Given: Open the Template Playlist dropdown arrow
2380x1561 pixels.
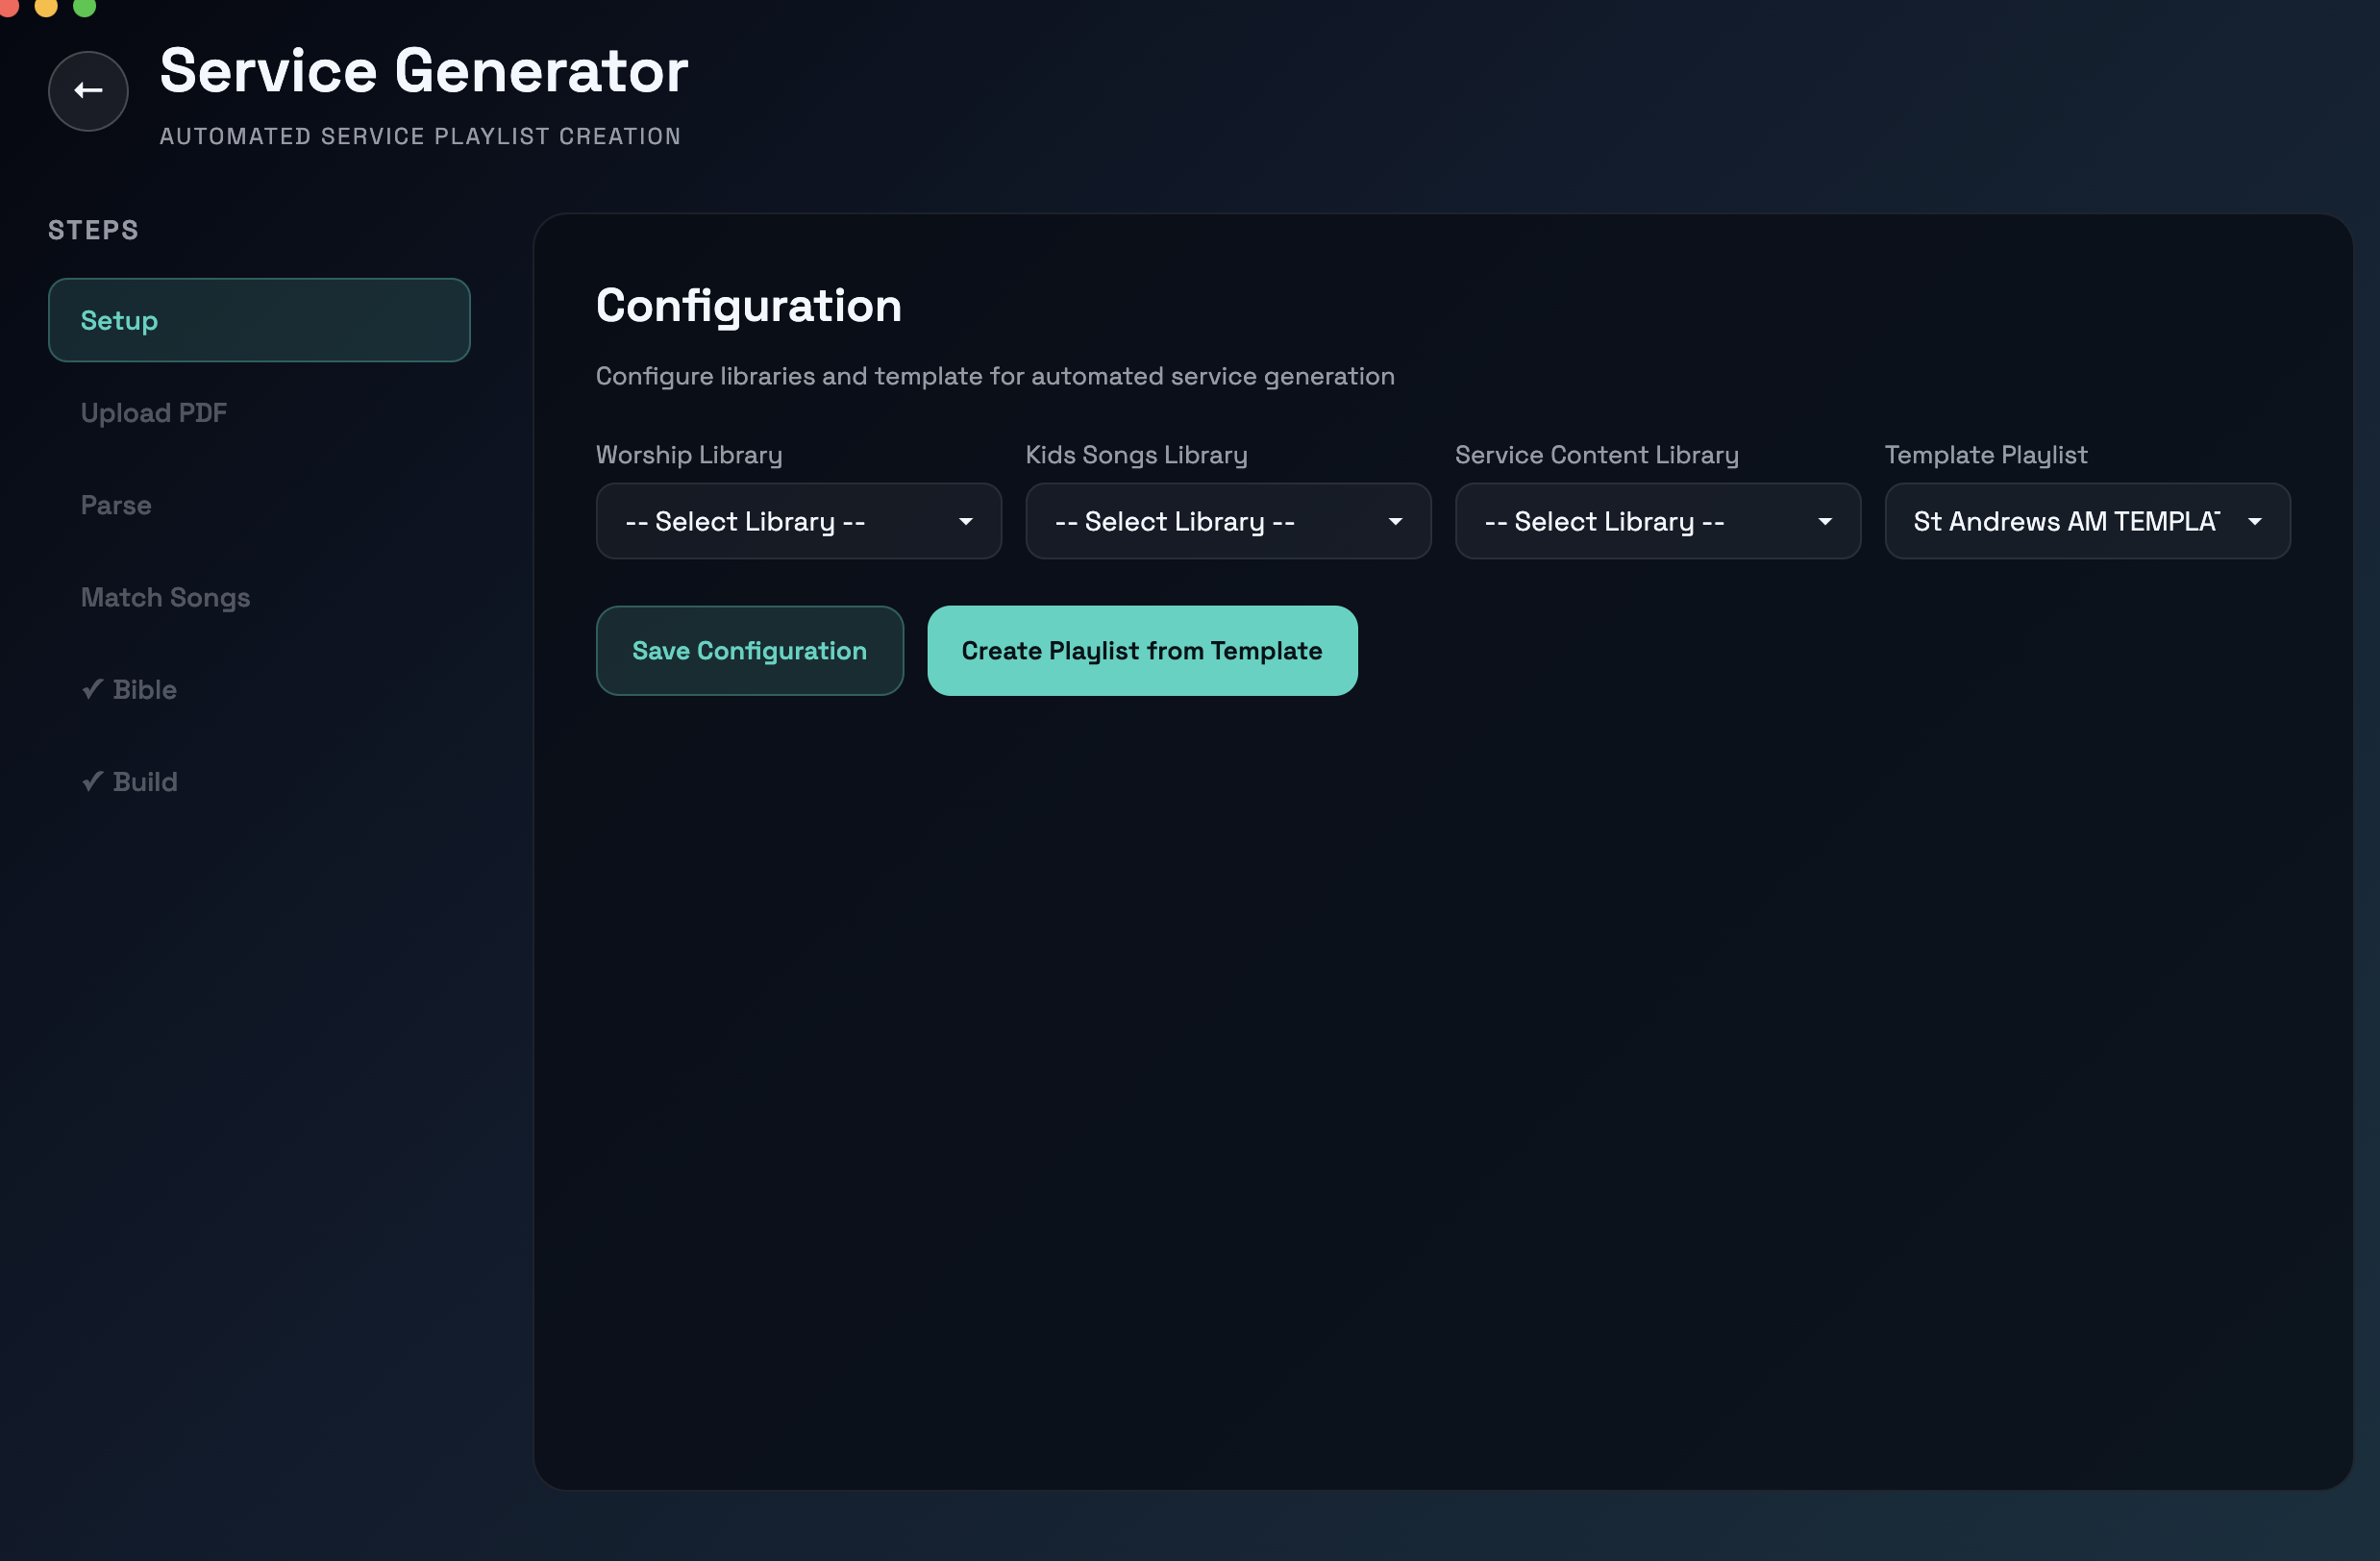Looking at the screenshot, I should click(x=2255, y=521).
